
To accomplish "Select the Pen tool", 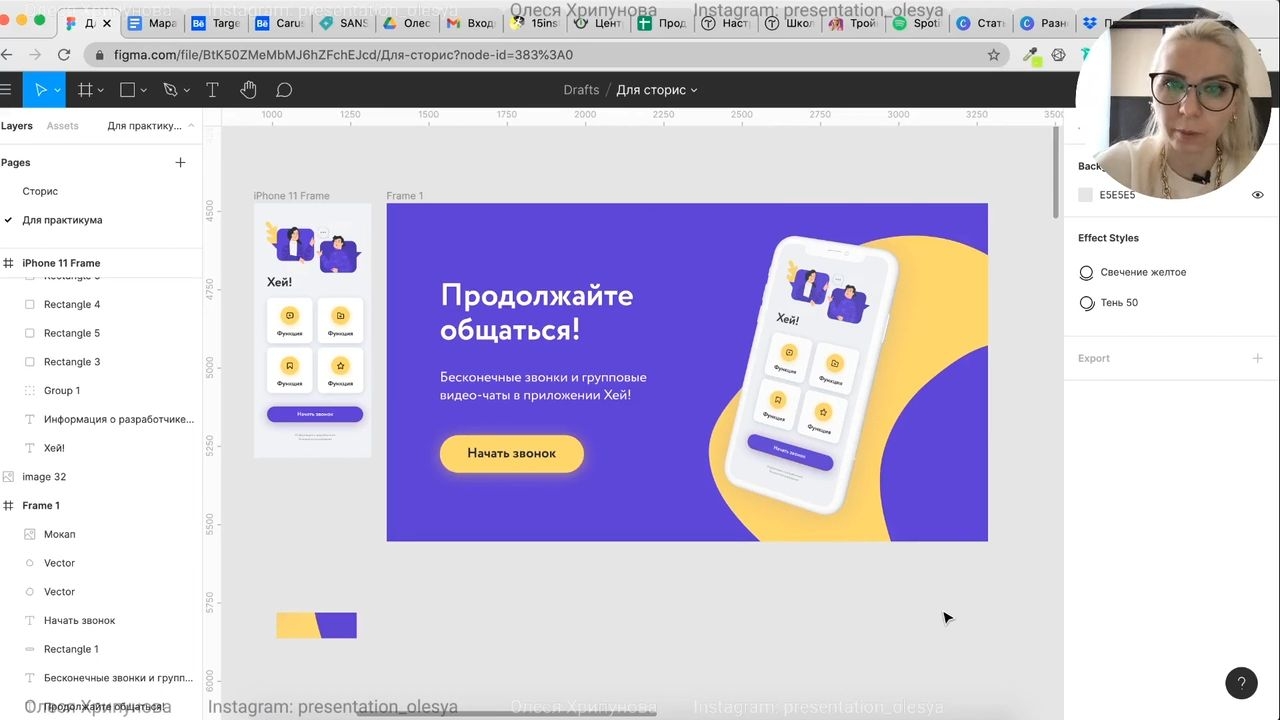I will [x=170, y=90].
